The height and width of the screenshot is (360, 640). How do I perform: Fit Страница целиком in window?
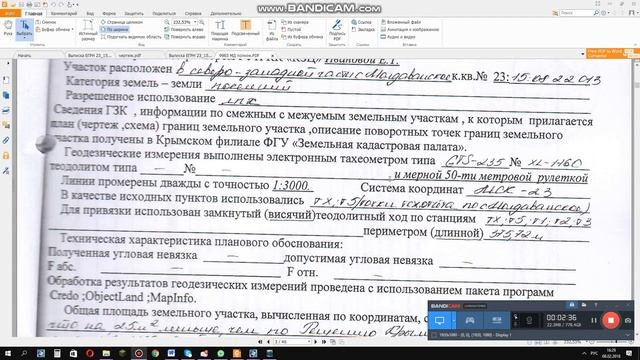[122, 22]
